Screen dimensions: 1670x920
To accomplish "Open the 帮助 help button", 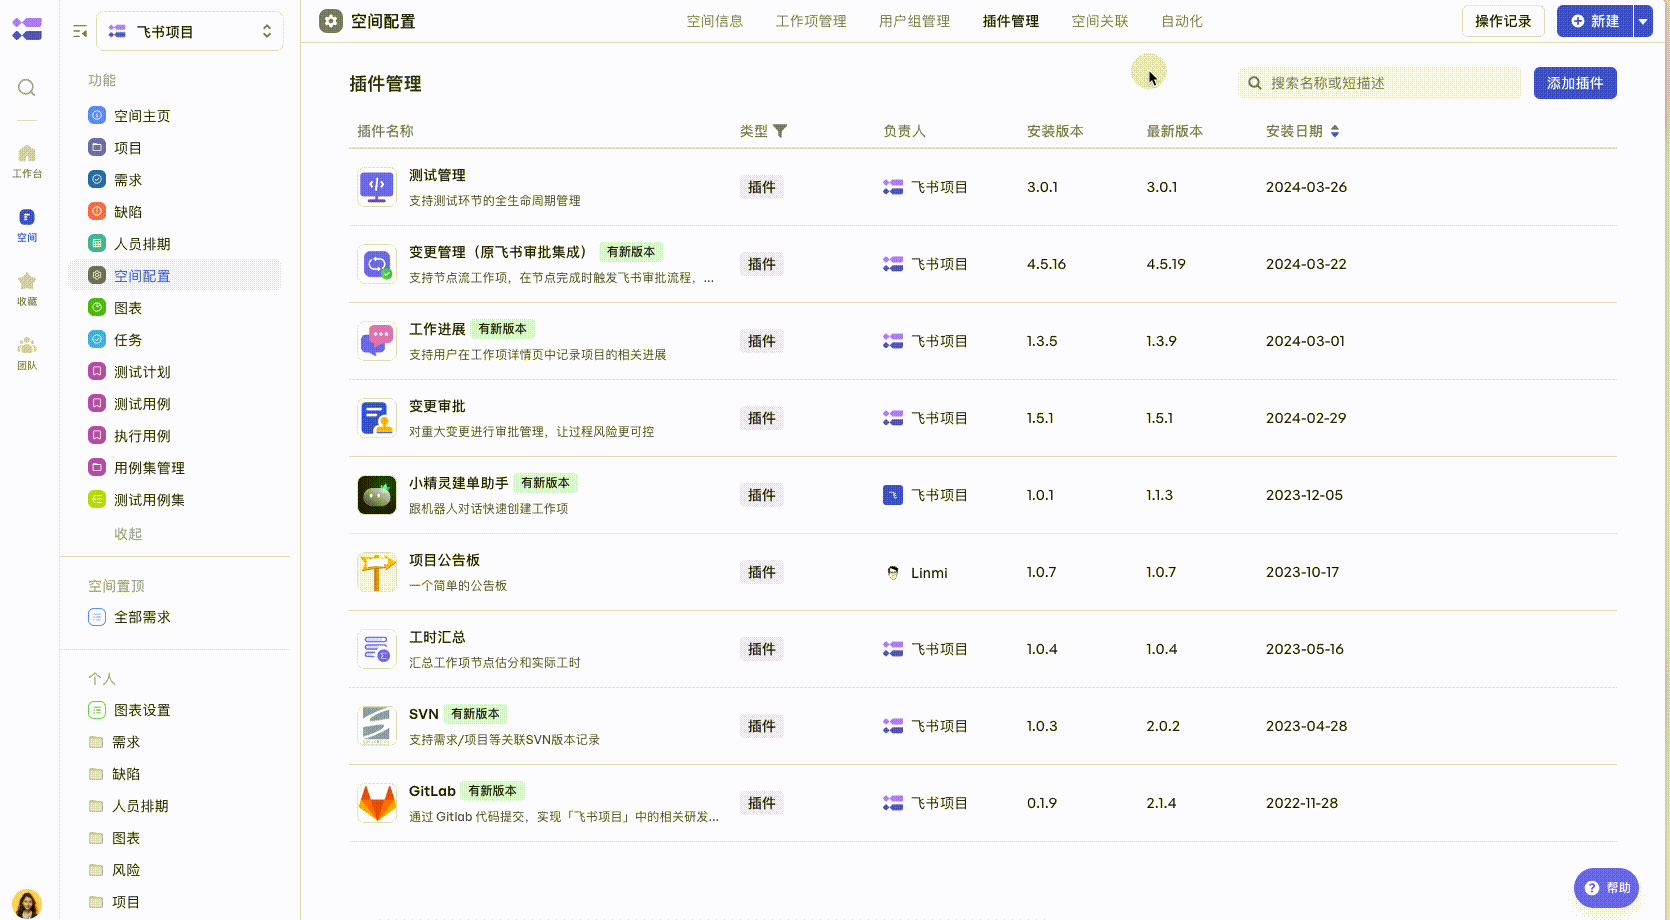I will (1606, 888).
